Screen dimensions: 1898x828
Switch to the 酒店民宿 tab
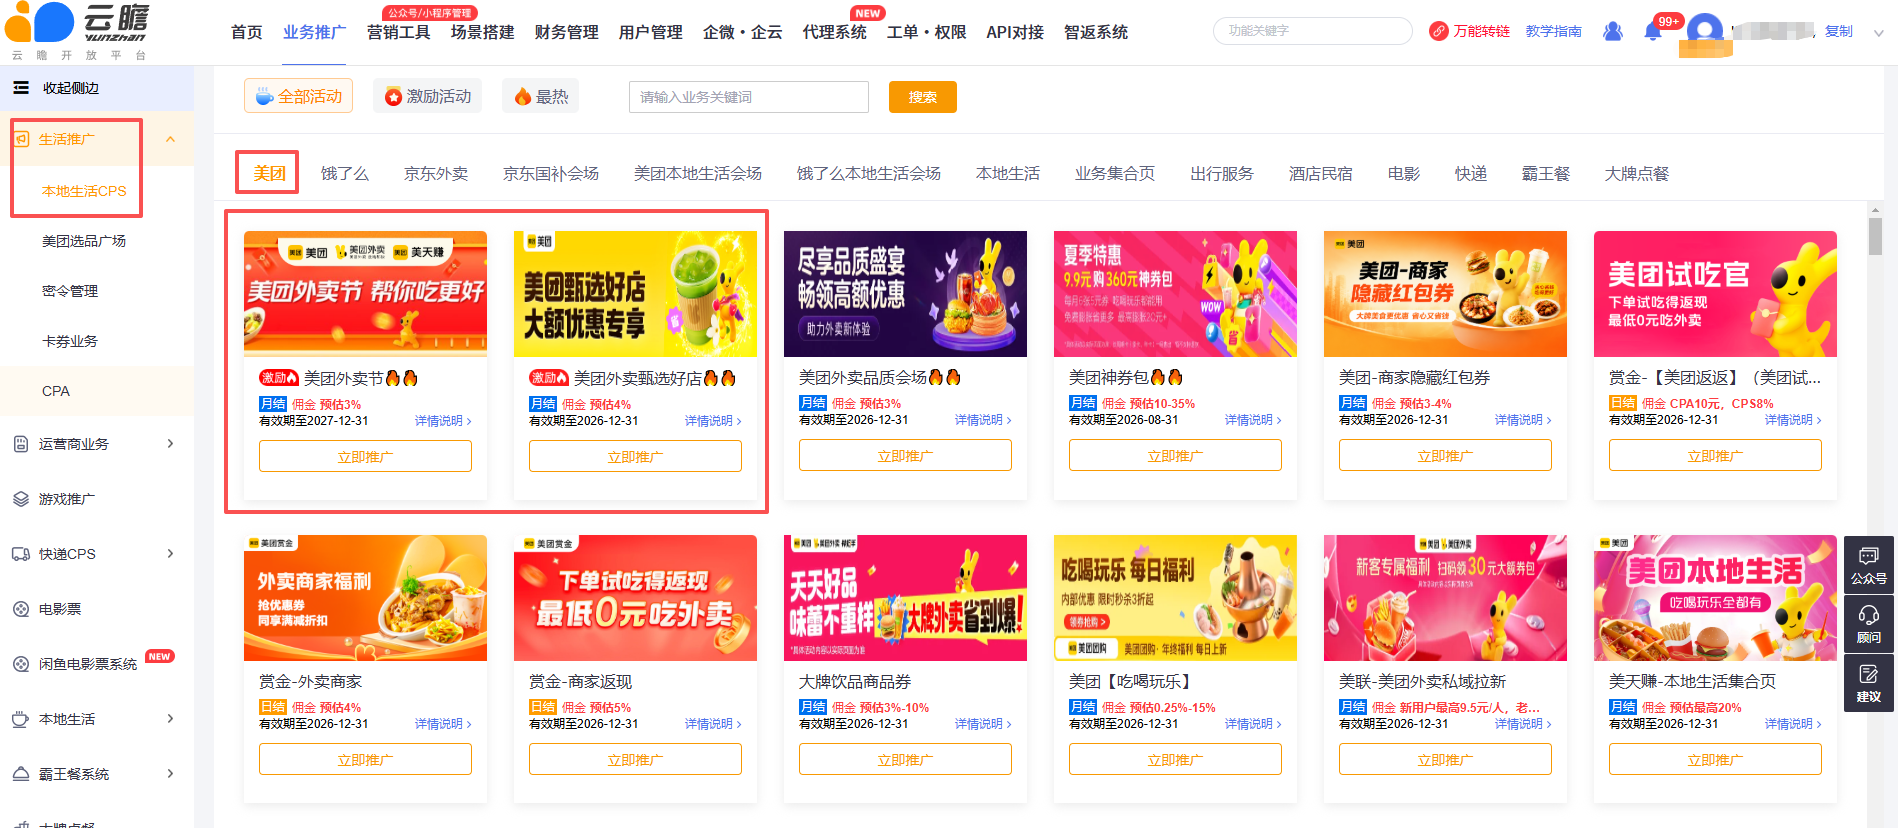point(1320,174)
